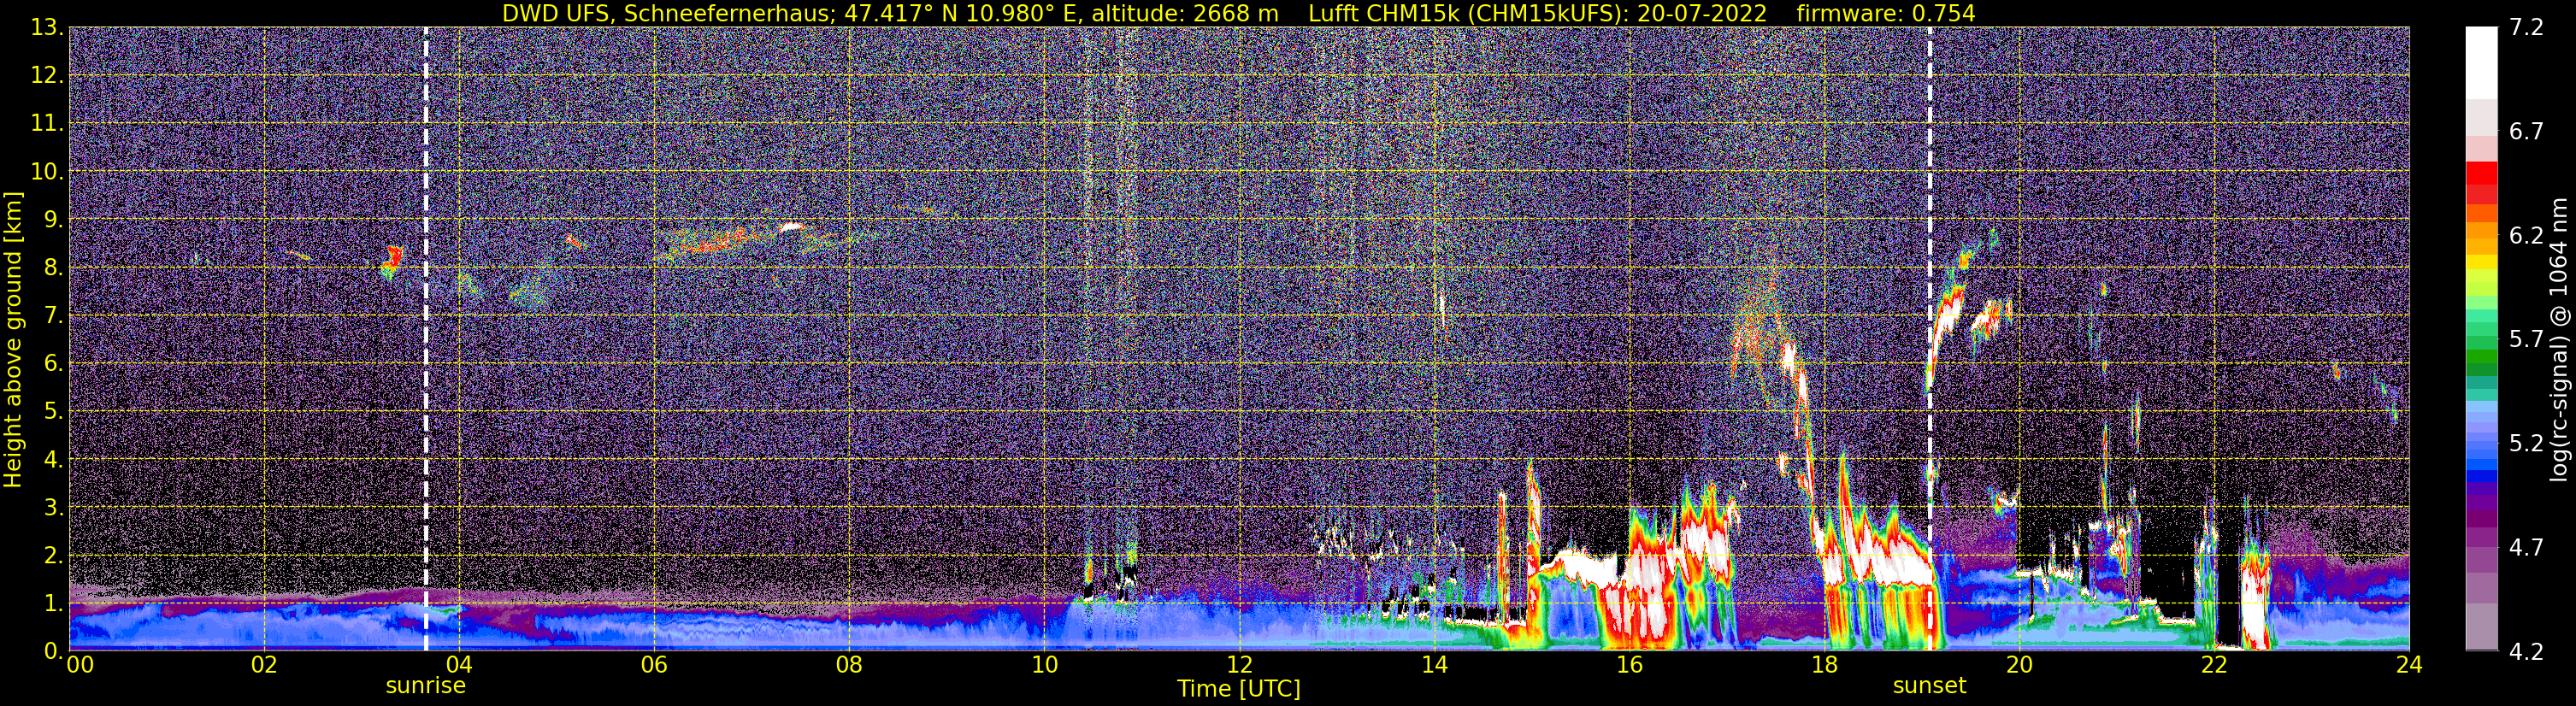Click the height axis tick label "5."
The image size is (2576, 706).
53,411
